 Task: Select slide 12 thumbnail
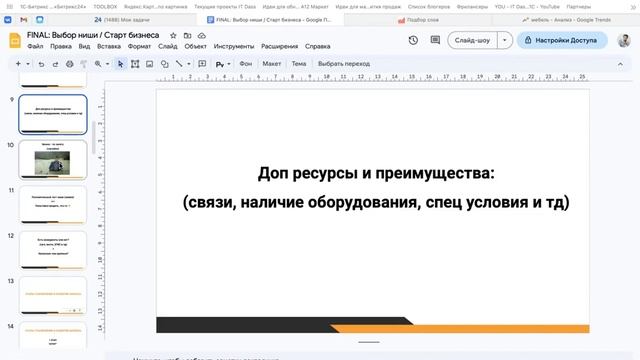click(x=53, y=250)
